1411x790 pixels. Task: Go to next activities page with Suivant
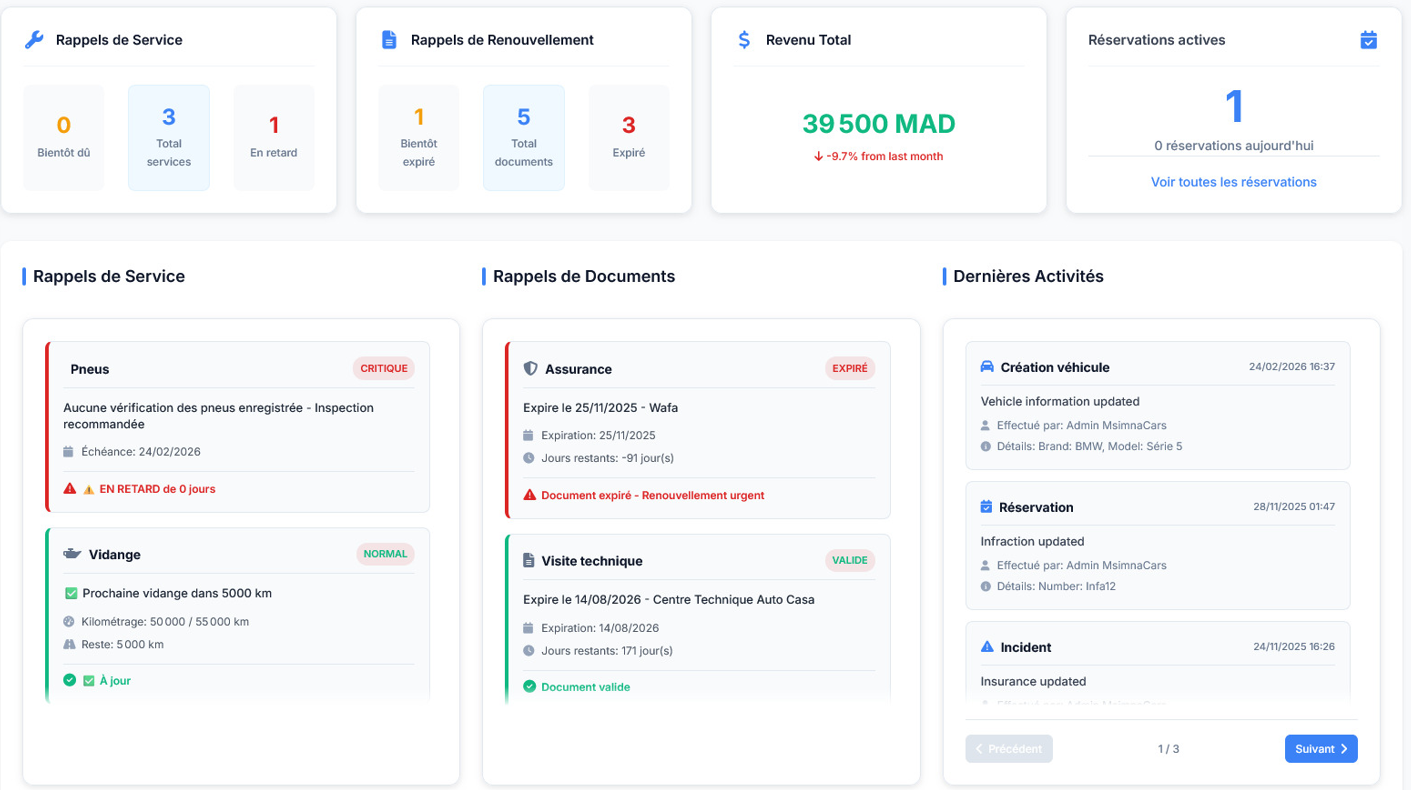tap(1320, 749)
